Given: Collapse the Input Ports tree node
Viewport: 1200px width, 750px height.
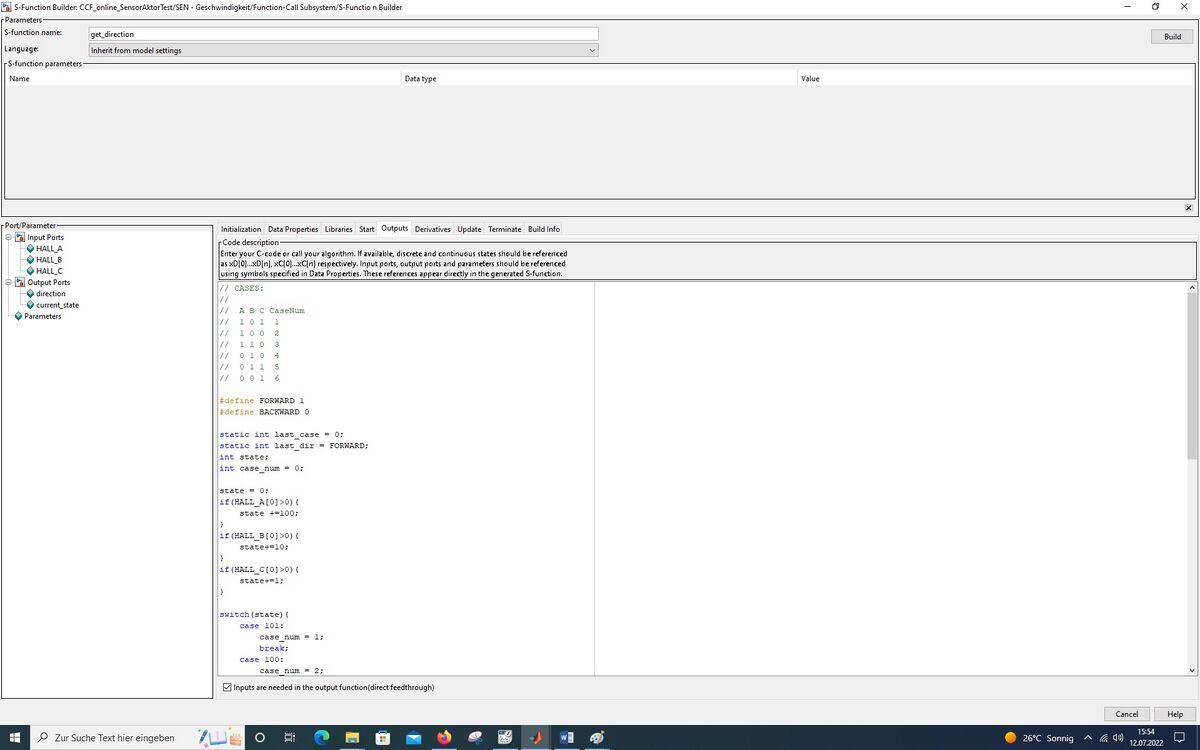Looking at the screenshot, I should [x=8, y=238].
